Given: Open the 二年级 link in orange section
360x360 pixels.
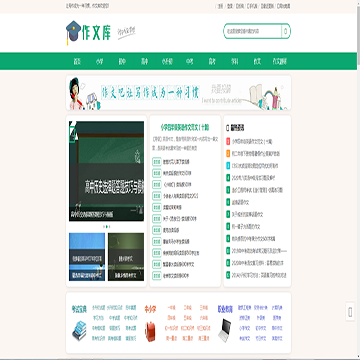Looking at the screenshot, I should (x=188, y=308).
